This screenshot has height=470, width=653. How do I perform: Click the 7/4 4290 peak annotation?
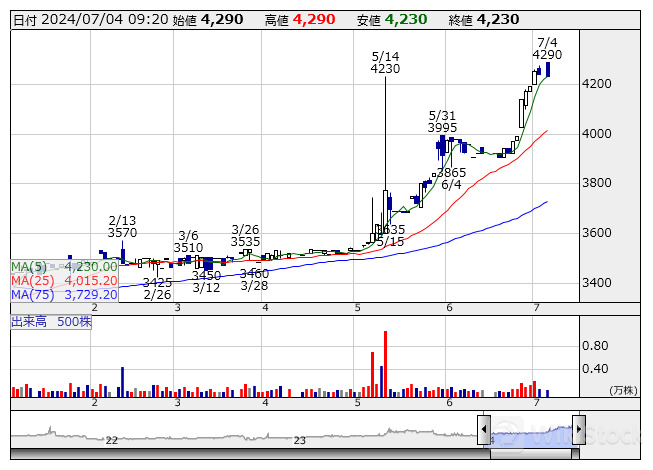click(547, 49)
